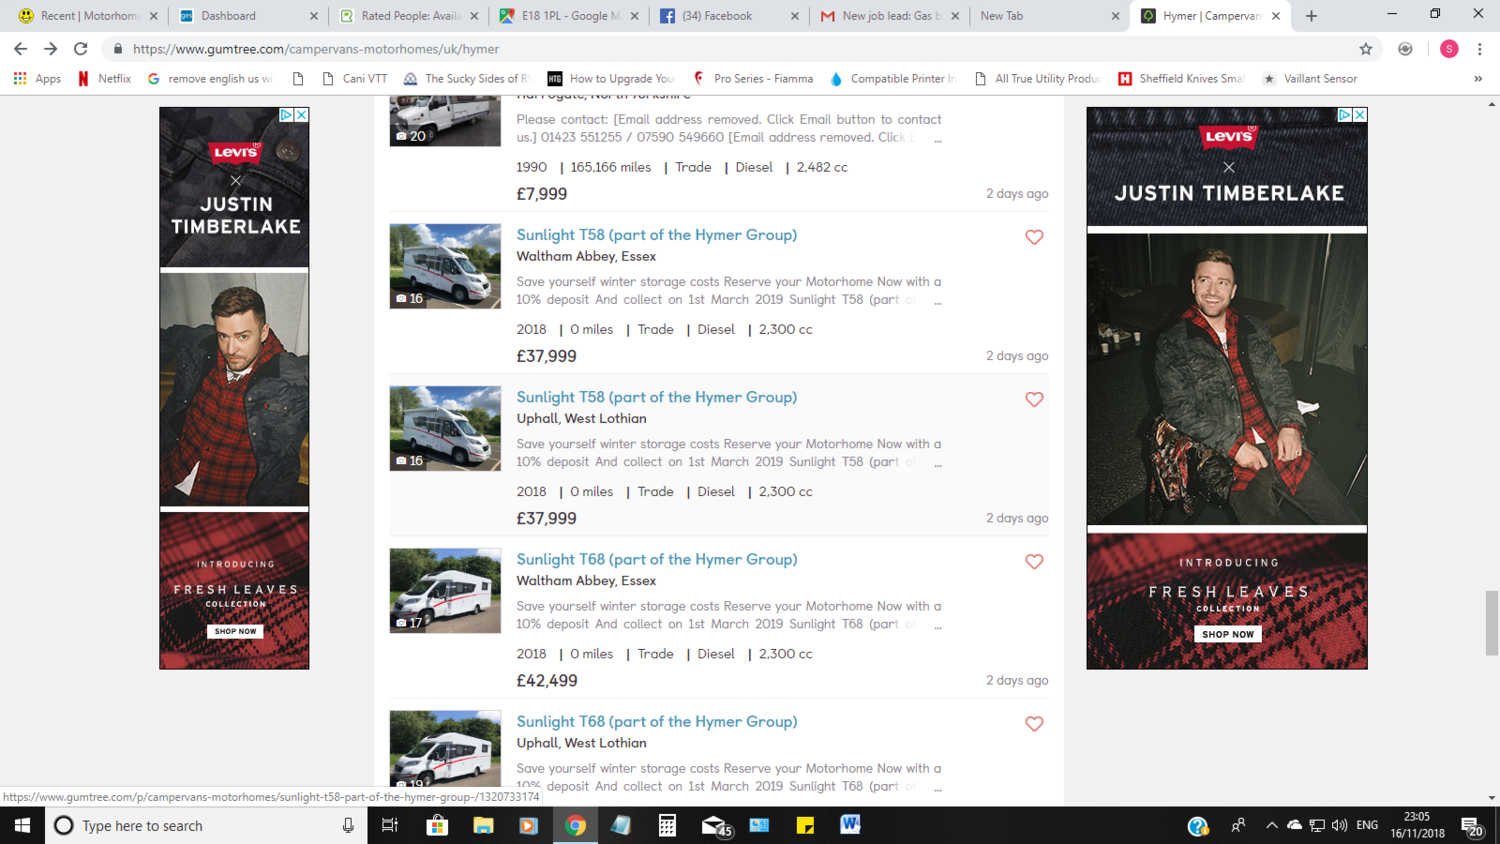The image size is (1500, 844).
Task: Open the volume control in the tray
Action: coord(1340,825)
